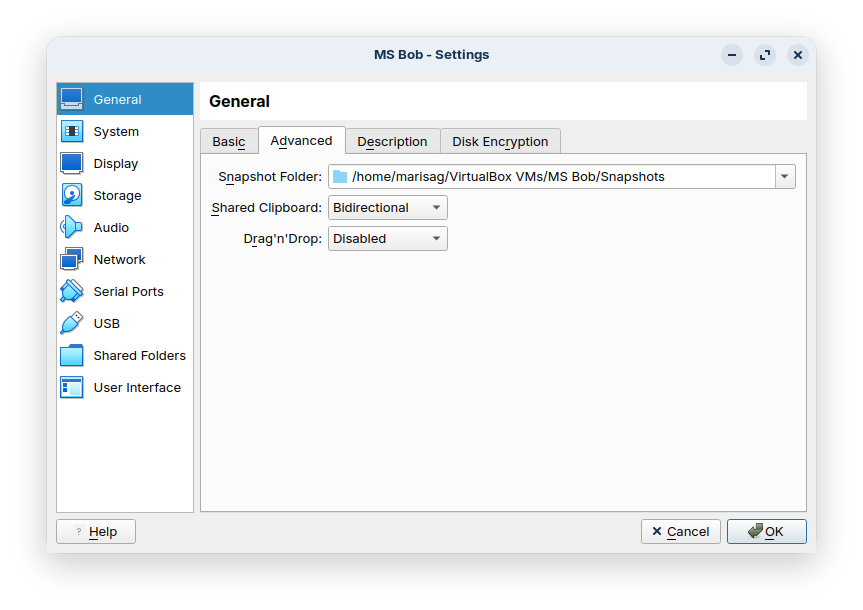The height and width of the screenshot is (610, 863).
Task: Open the Disk Encryption tab
Action: point(500,142)
